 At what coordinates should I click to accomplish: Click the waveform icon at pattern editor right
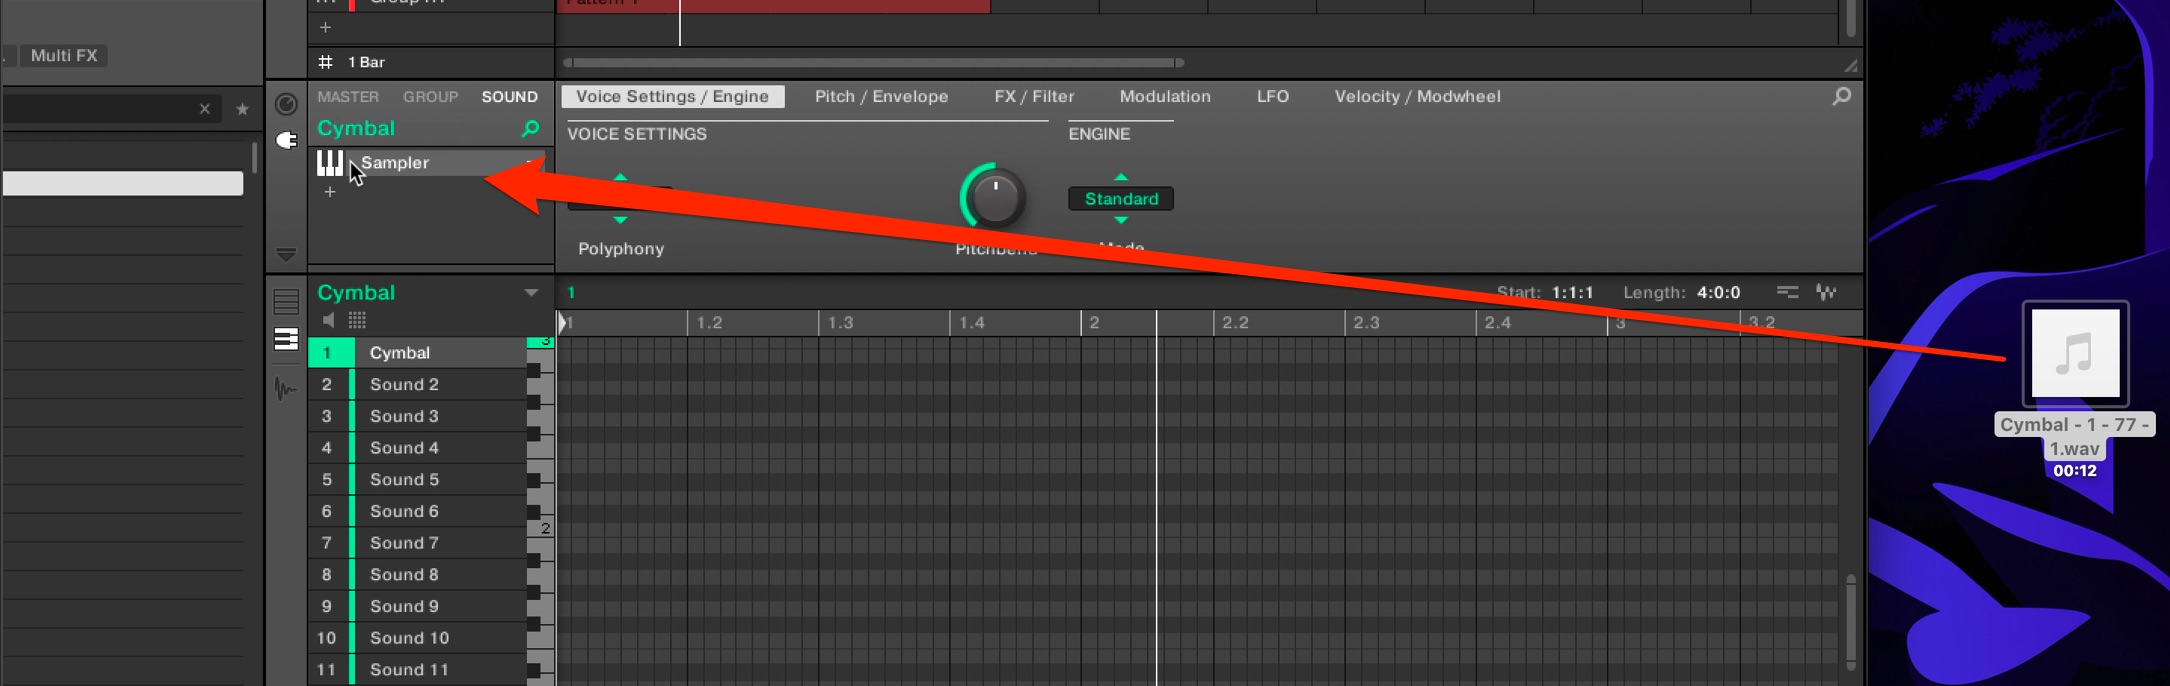click(x=1826, y=292)
